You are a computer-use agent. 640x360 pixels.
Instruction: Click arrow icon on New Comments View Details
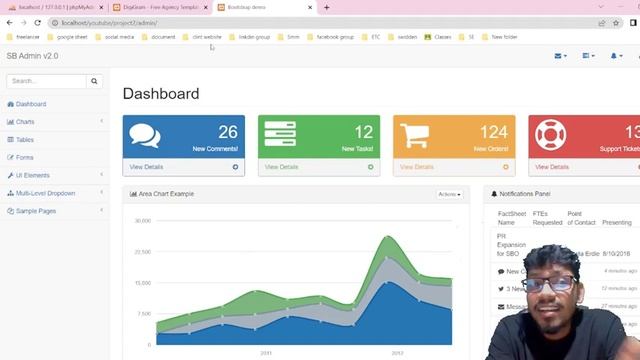coord(236,167)
